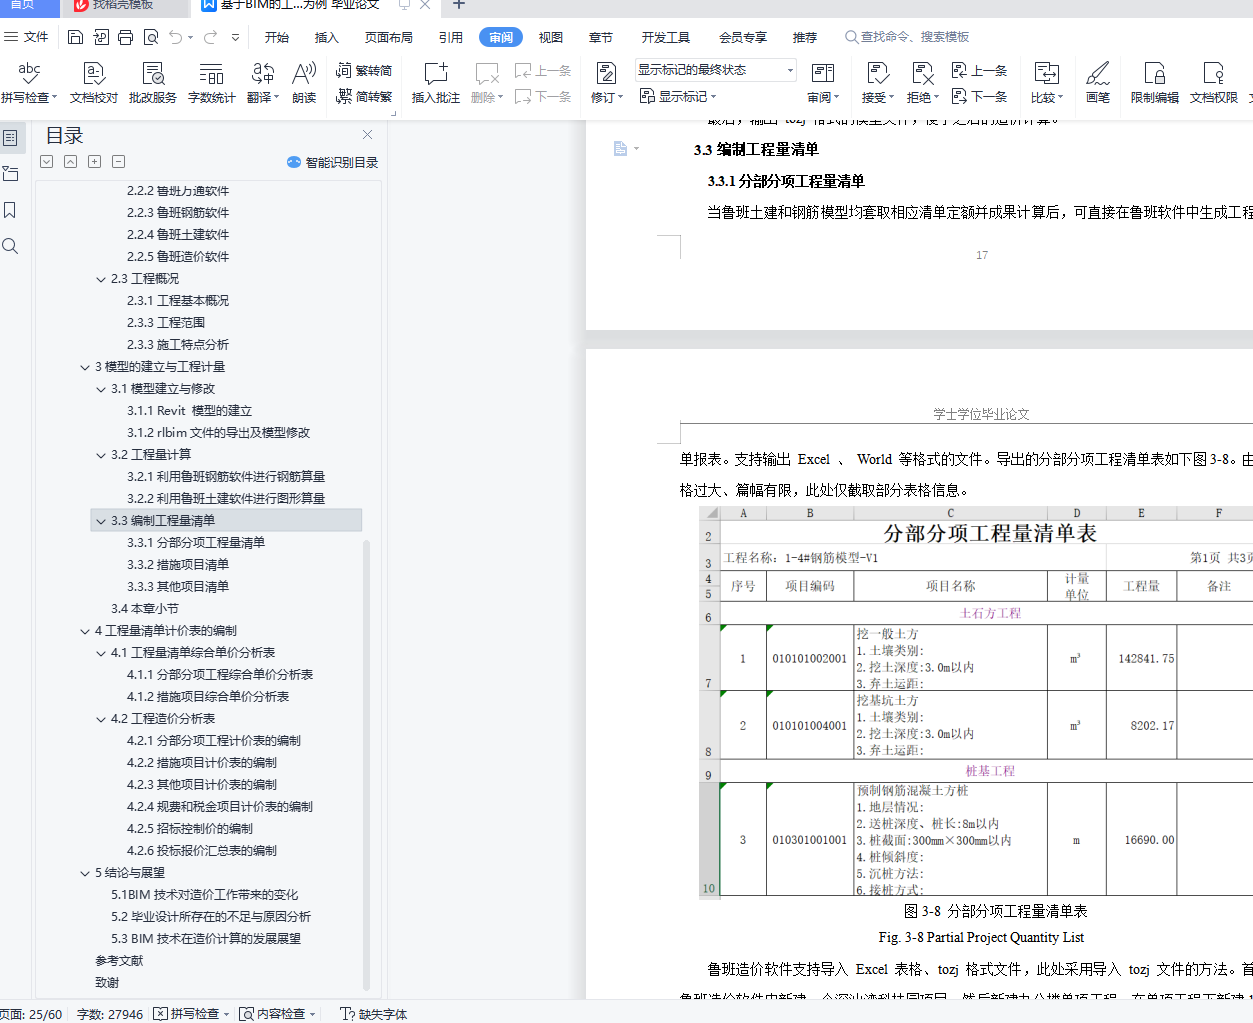Viewport: 1253px width, 1023px height.
Task: Open 字数统计 word count tool
Action: [x=212, y=82]
